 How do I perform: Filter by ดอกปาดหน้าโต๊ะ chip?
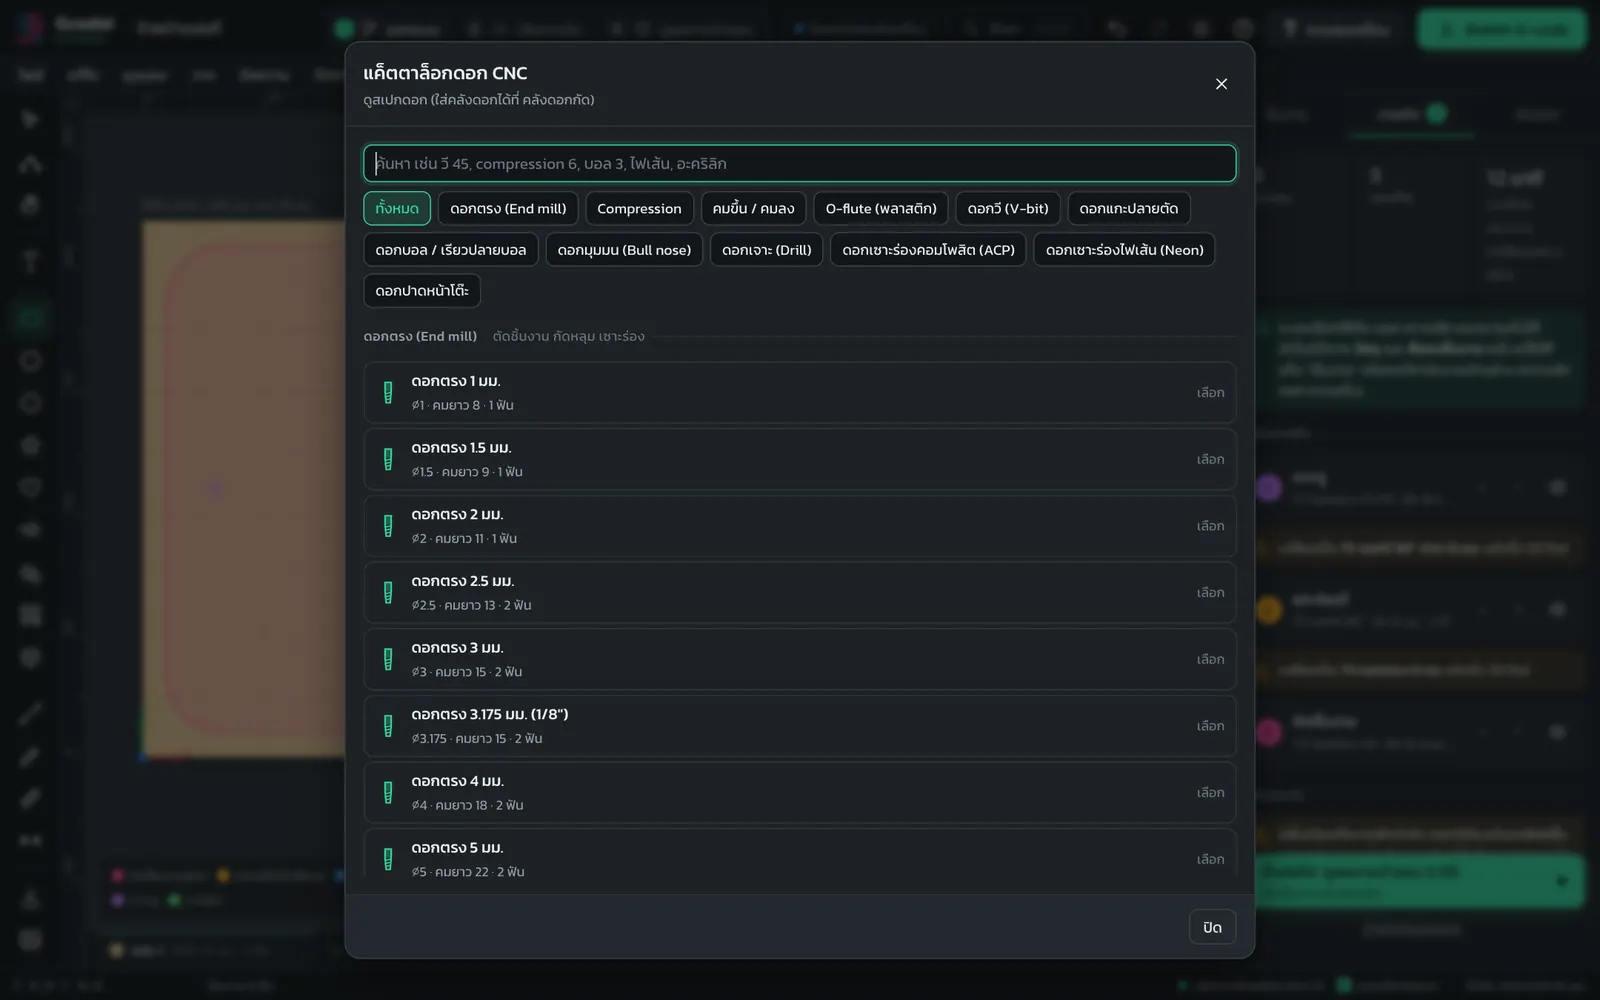tap(422, 291)
